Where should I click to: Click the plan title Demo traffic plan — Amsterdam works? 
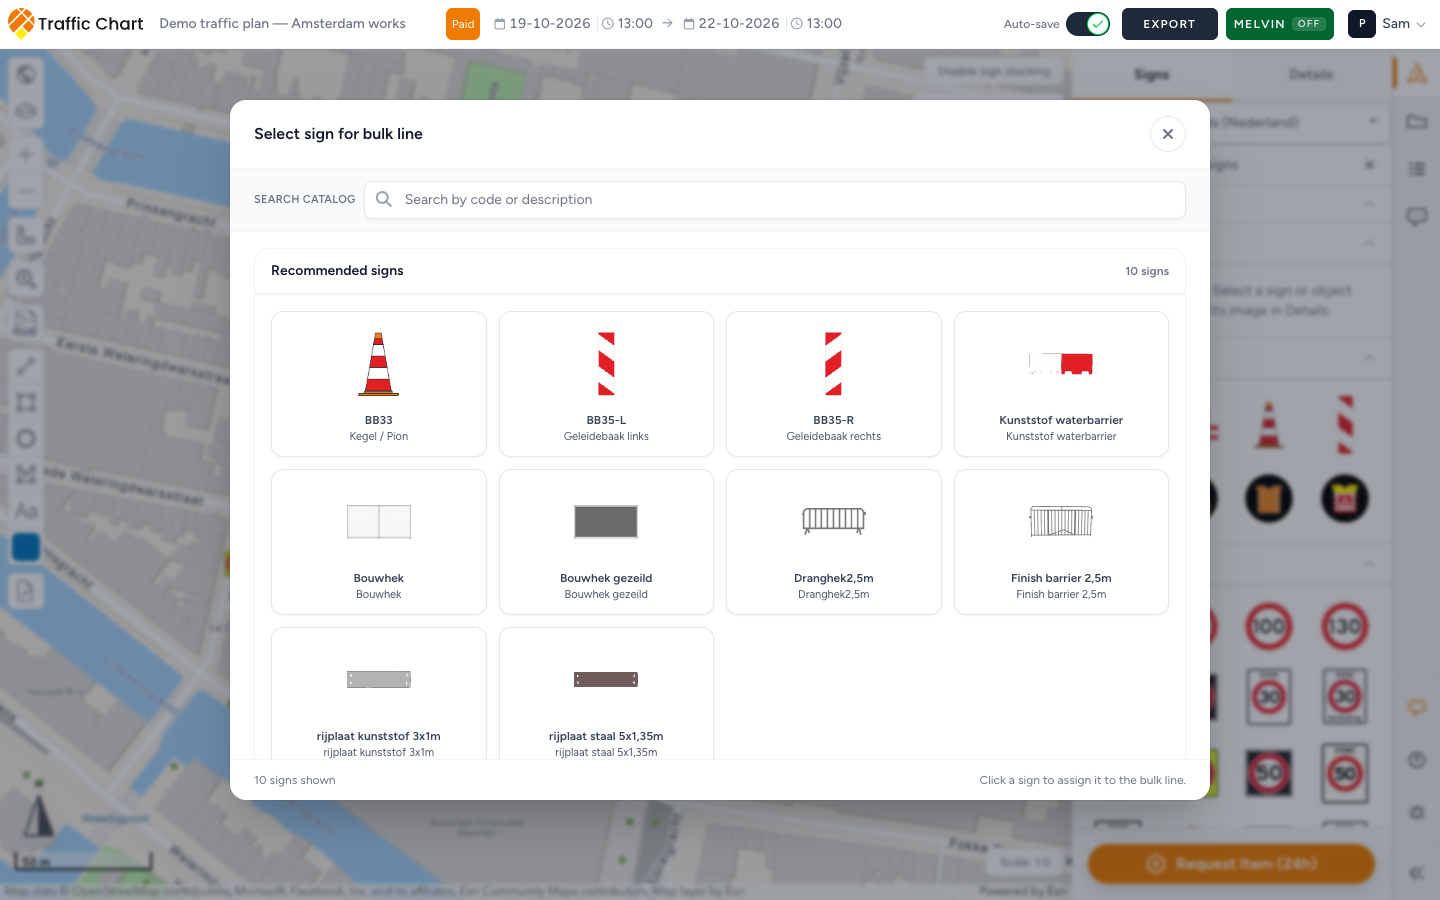pyautogui.click(x=283, y=24)
